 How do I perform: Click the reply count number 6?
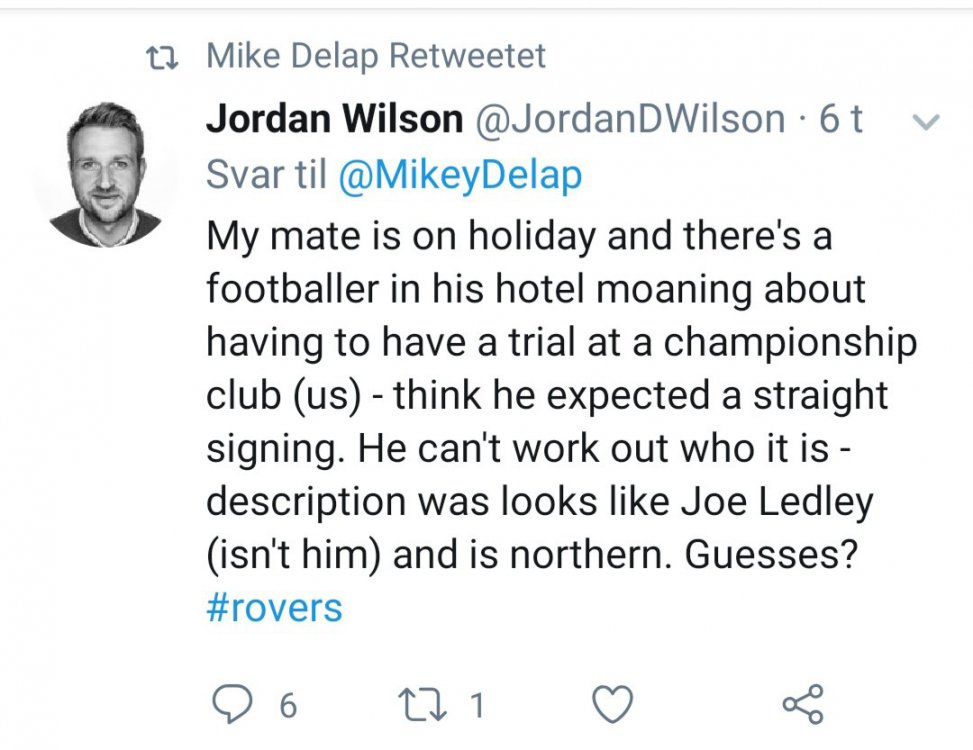288,706
